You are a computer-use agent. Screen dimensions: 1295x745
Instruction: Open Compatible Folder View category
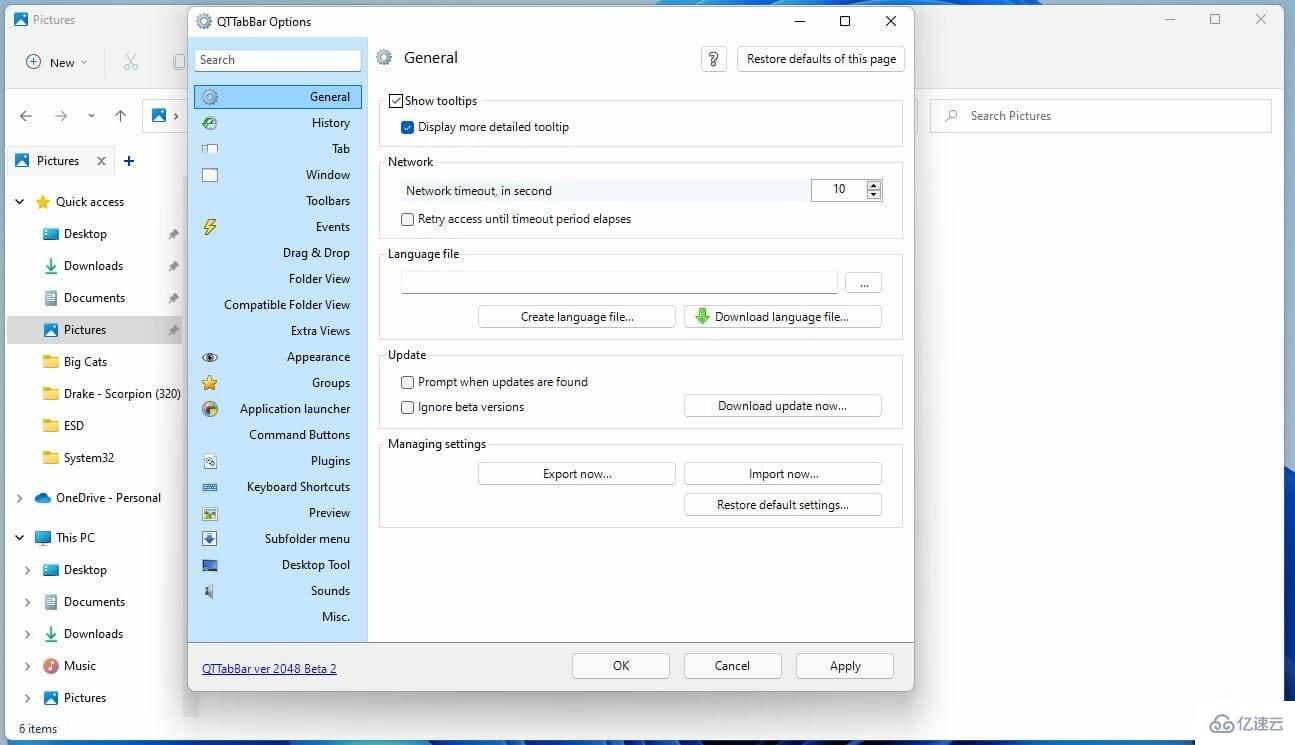click(x=278, y=305)
